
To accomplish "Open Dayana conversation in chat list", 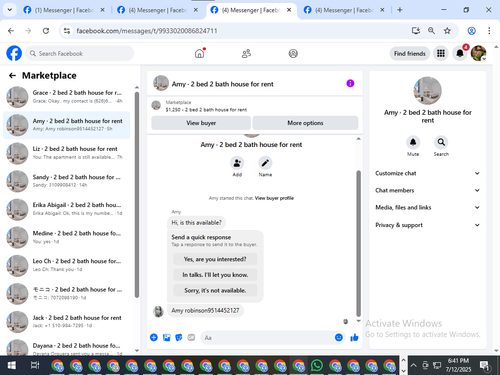I will coord(67,347).
